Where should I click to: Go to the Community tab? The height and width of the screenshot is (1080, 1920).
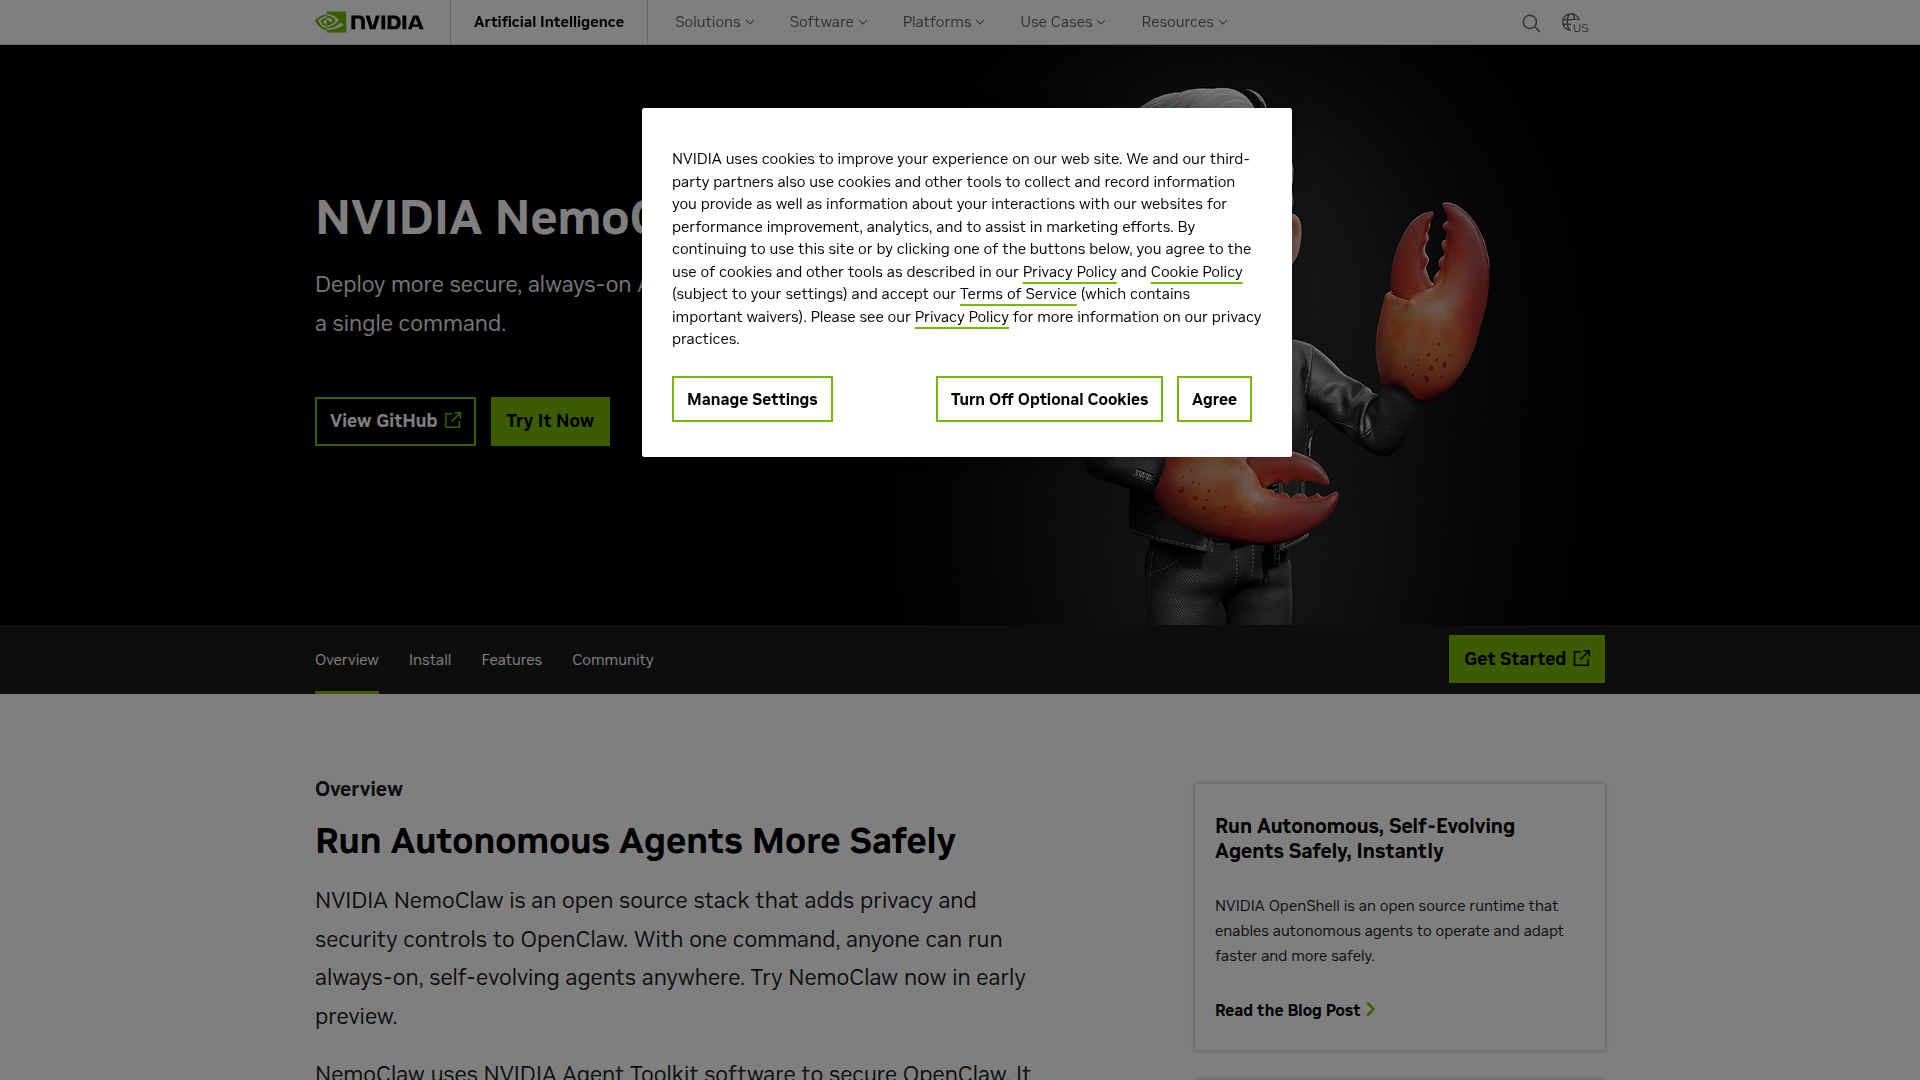[x=613, y=660]
